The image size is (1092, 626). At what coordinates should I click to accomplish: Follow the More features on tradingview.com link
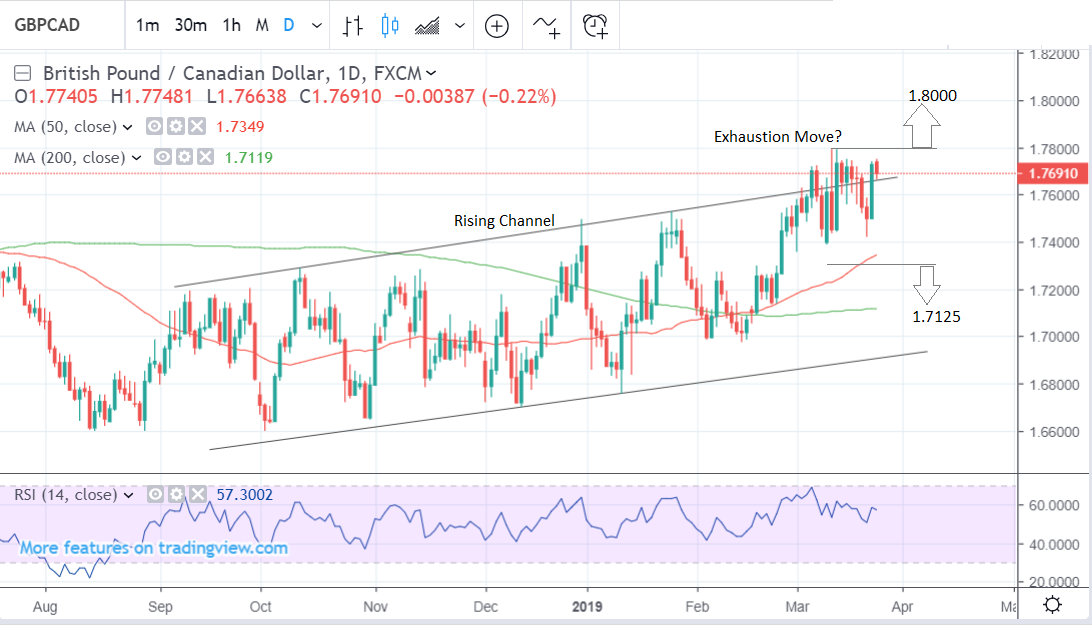click(x=154, y=548)
